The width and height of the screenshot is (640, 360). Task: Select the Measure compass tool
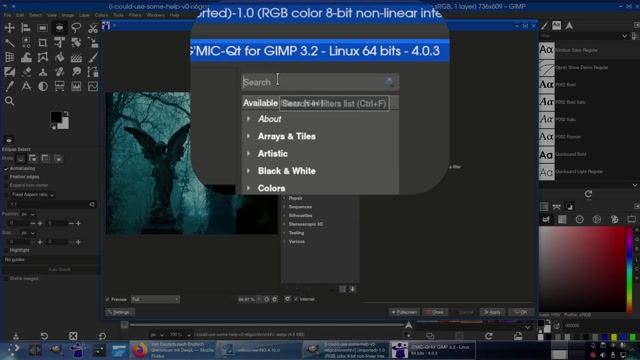(26, 87)
